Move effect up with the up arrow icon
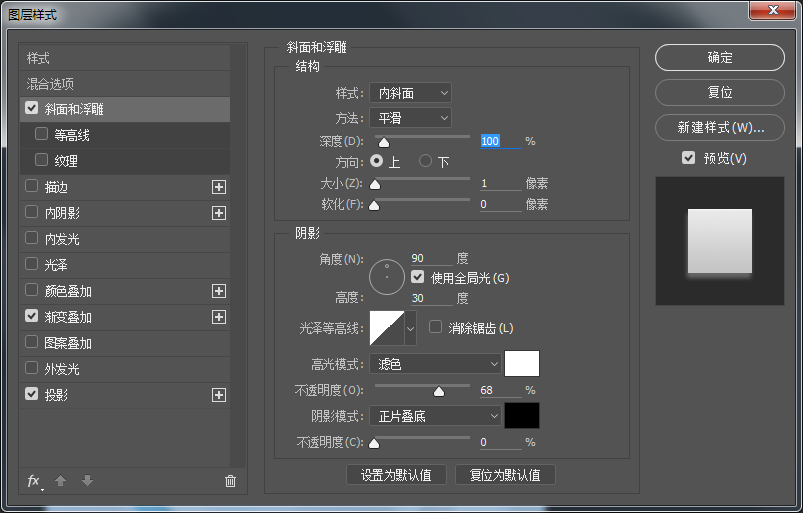803x513 pixels. [60, 481]
